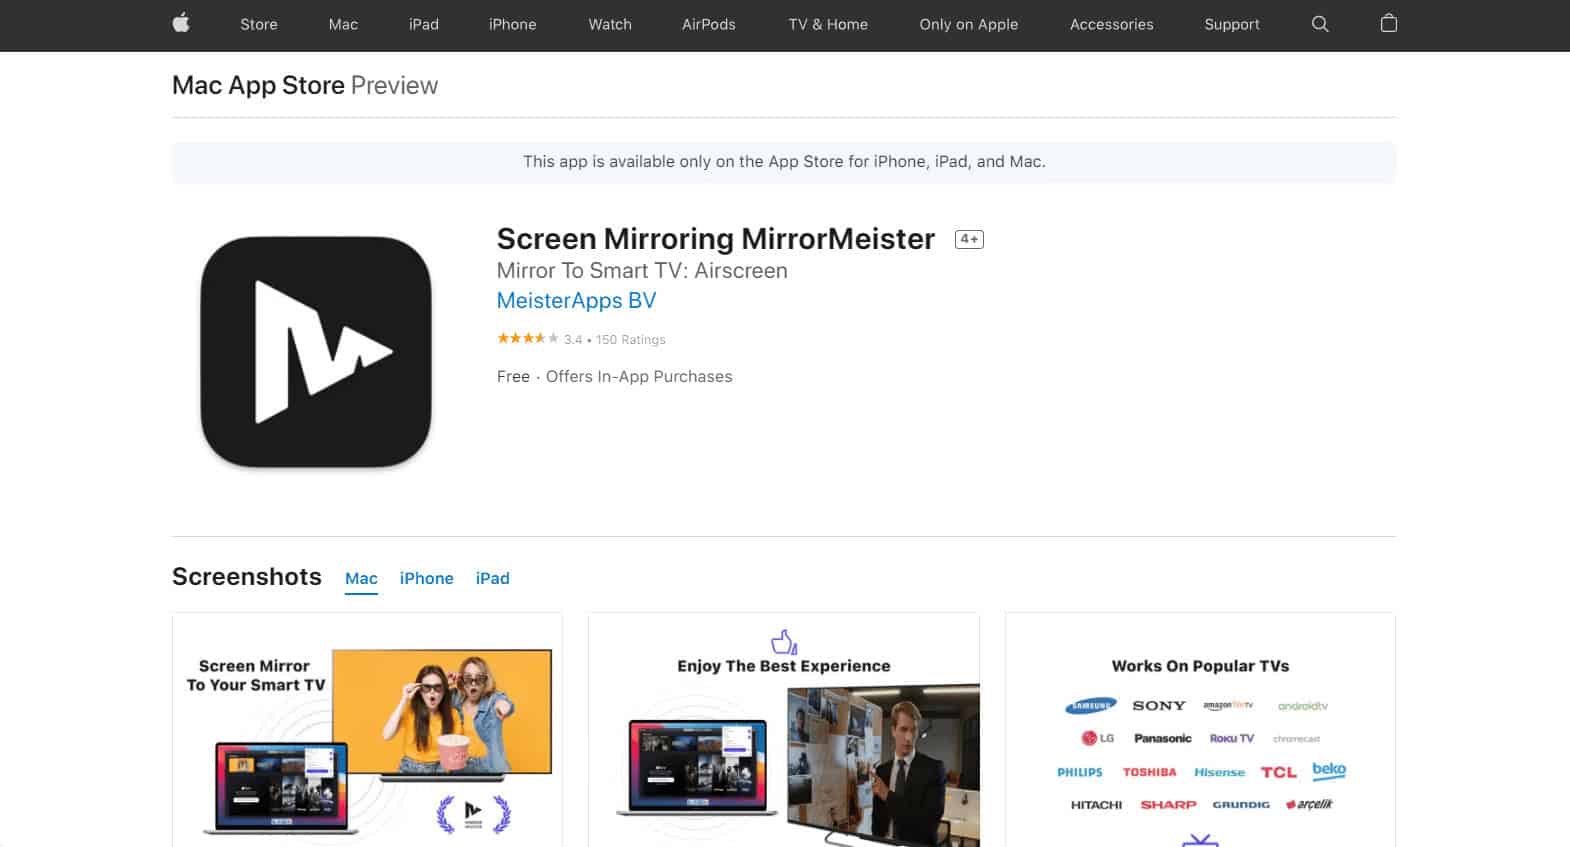Click the Samsung logo in the TVs screenshot
This screenshot has width=1570, height=847.
(1091, 706)
